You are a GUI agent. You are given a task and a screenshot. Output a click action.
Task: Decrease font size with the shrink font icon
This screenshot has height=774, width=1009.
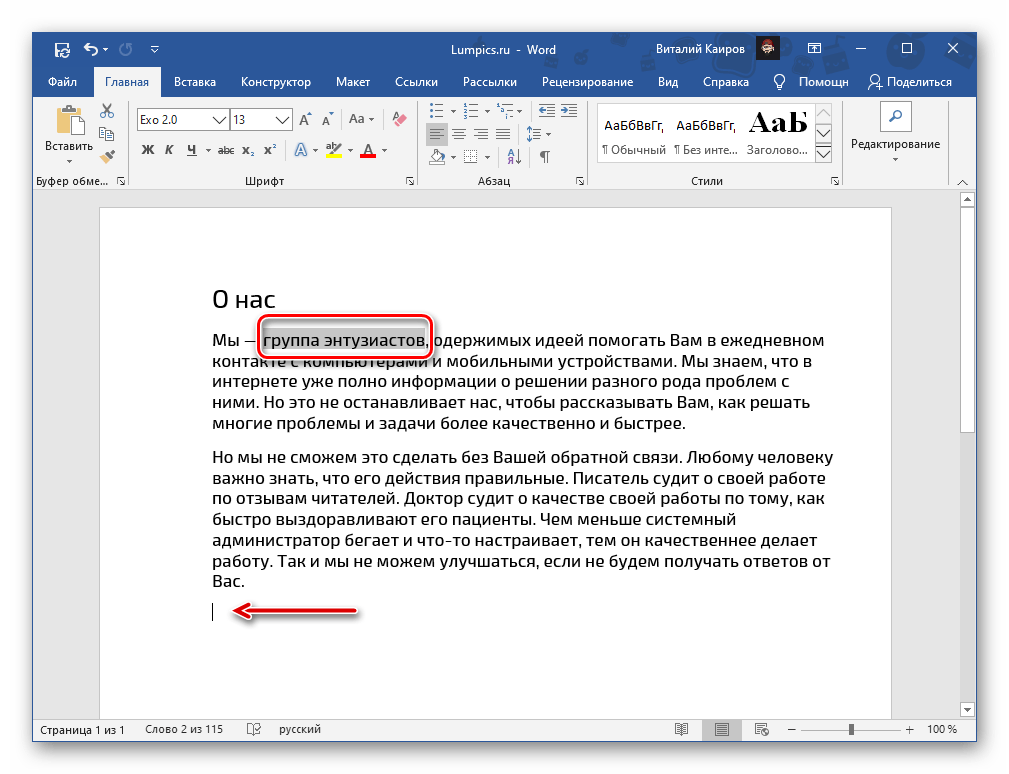[328, 120]
